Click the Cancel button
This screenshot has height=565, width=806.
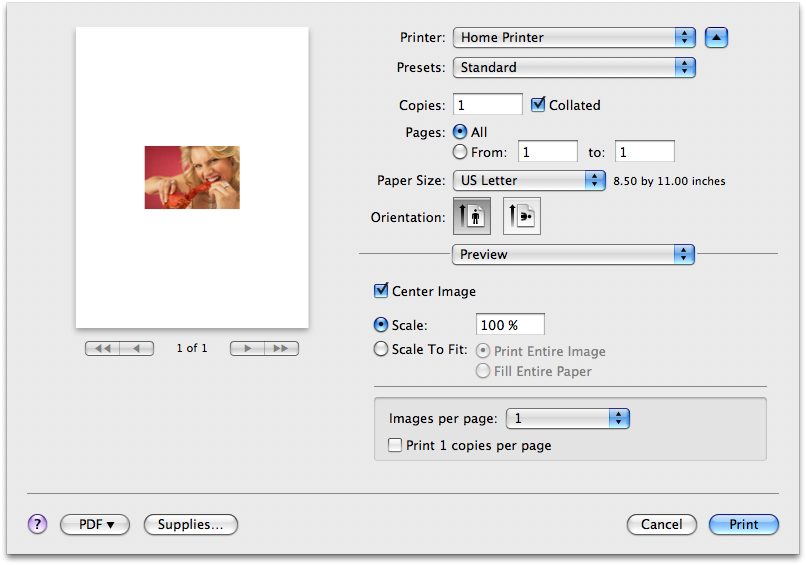pos(661,524)
